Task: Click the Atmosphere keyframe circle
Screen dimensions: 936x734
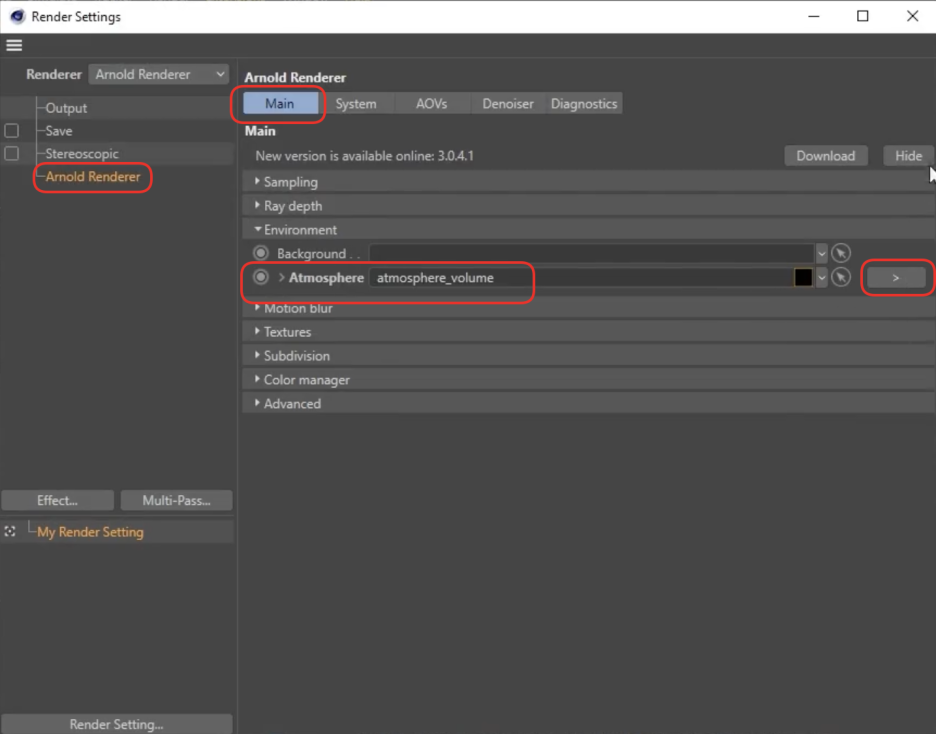Action: coord(261,277)
